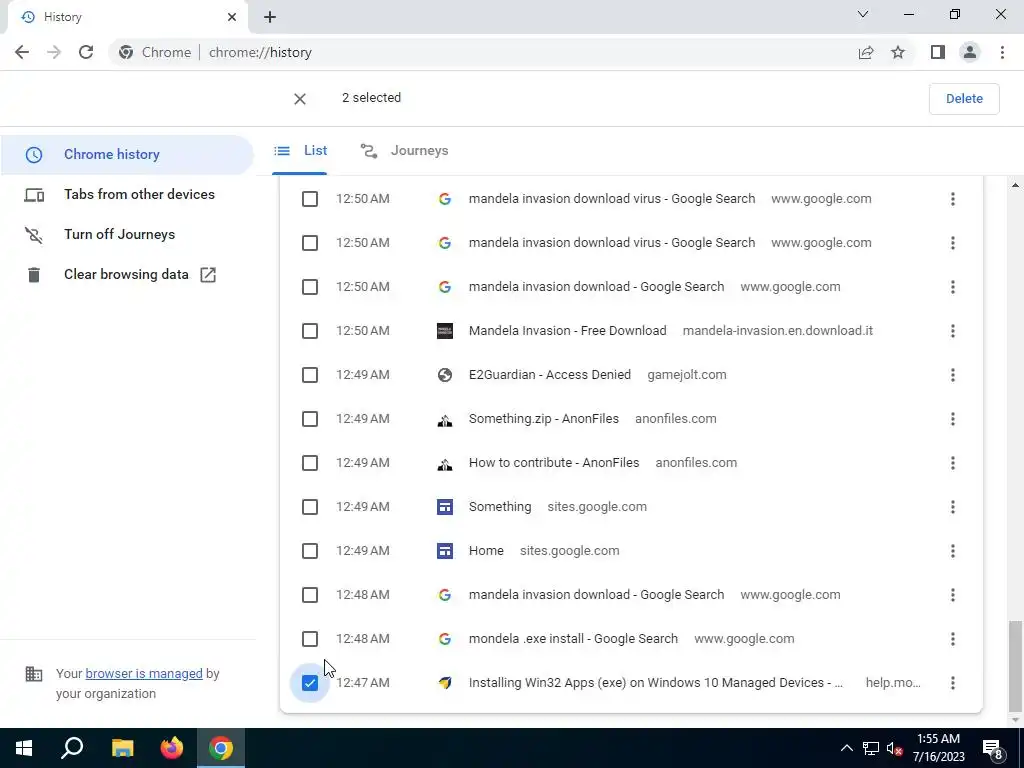
Task: Open actions menu for Something.zip - AnonFiles
Action: [x=953, y=419]
